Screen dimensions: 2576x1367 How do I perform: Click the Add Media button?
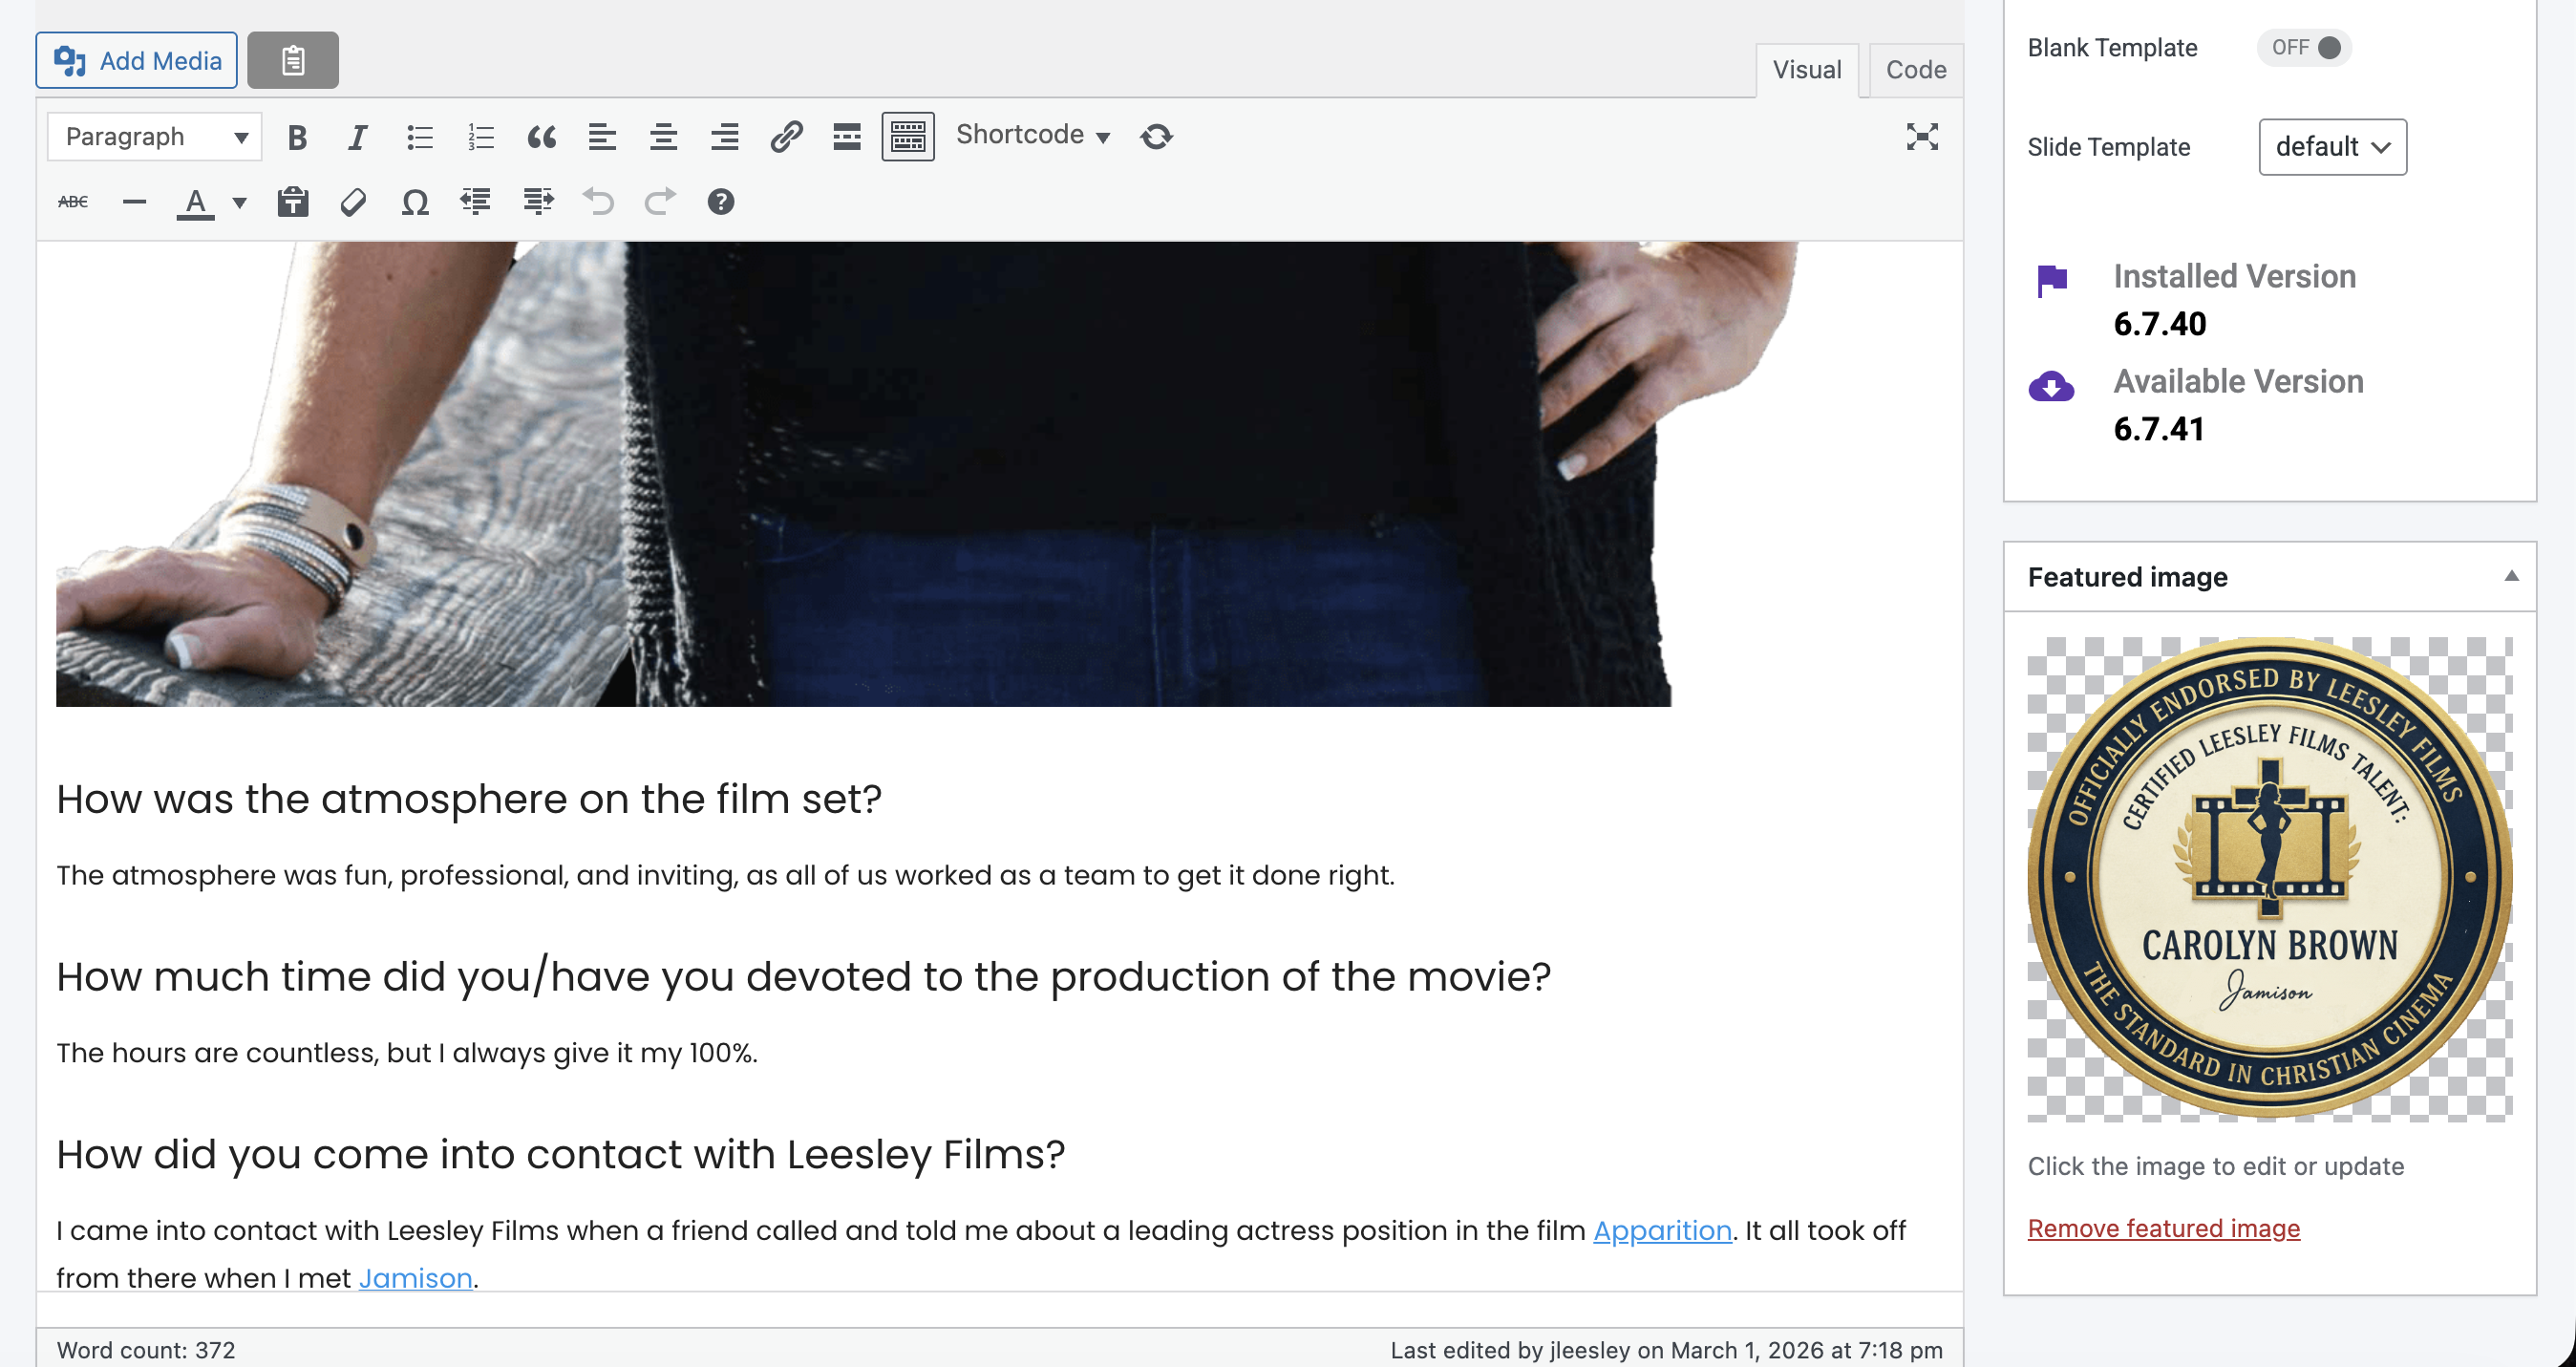(137, 61)
